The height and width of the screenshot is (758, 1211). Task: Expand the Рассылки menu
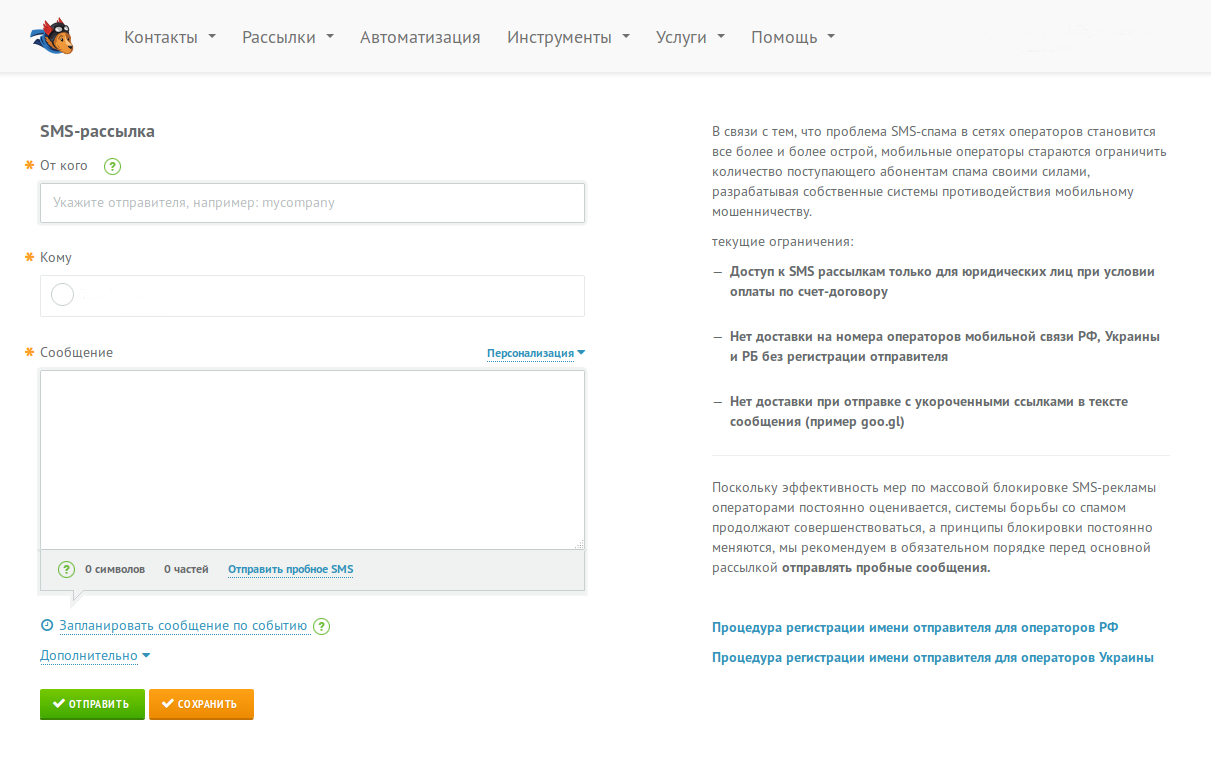tap(287, 37)
